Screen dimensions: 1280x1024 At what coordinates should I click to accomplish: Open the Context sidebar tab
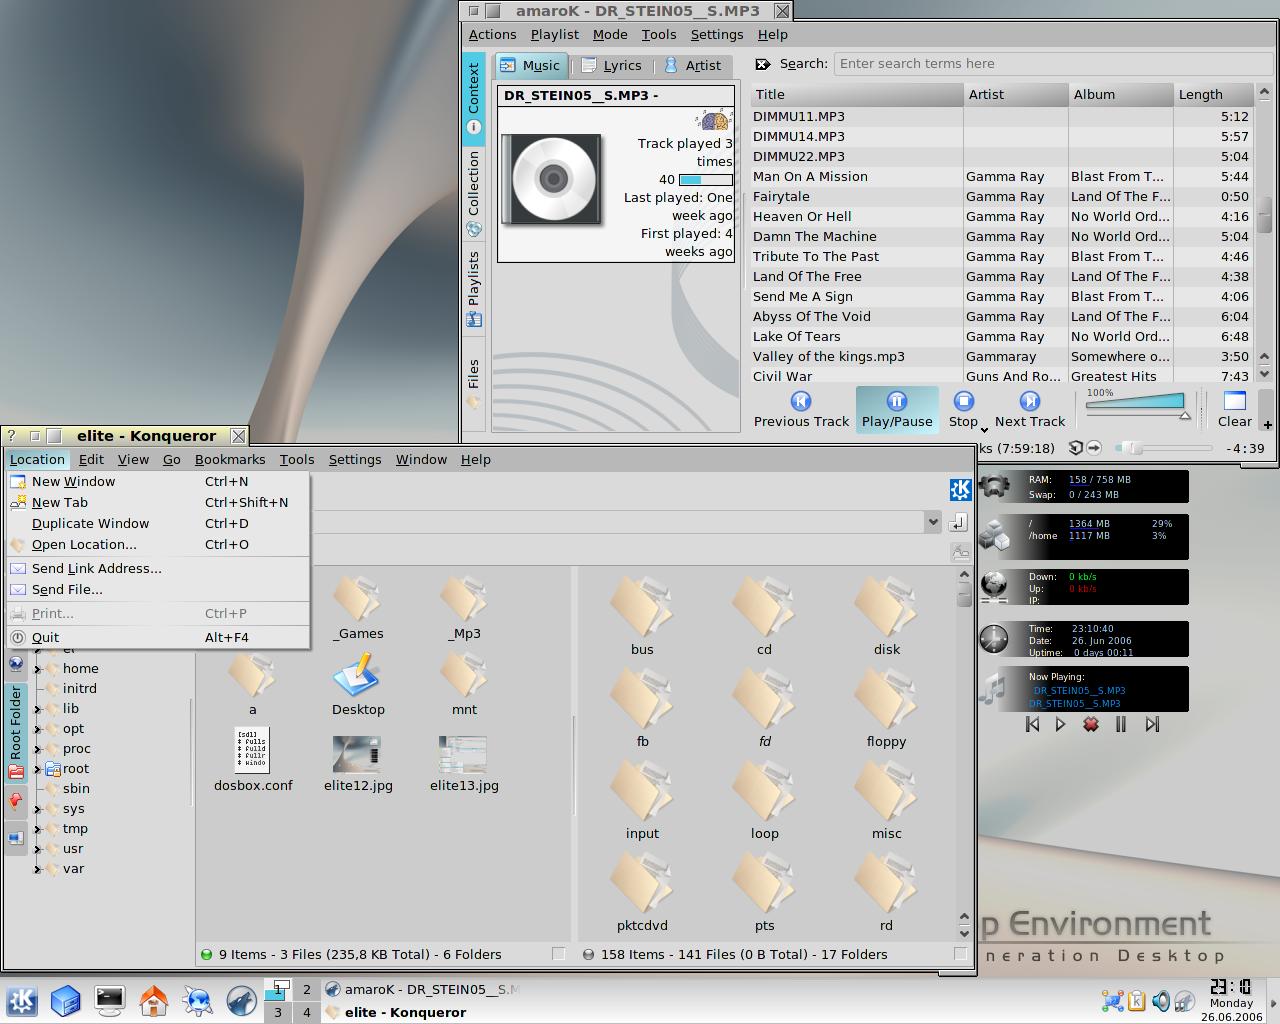474,98
